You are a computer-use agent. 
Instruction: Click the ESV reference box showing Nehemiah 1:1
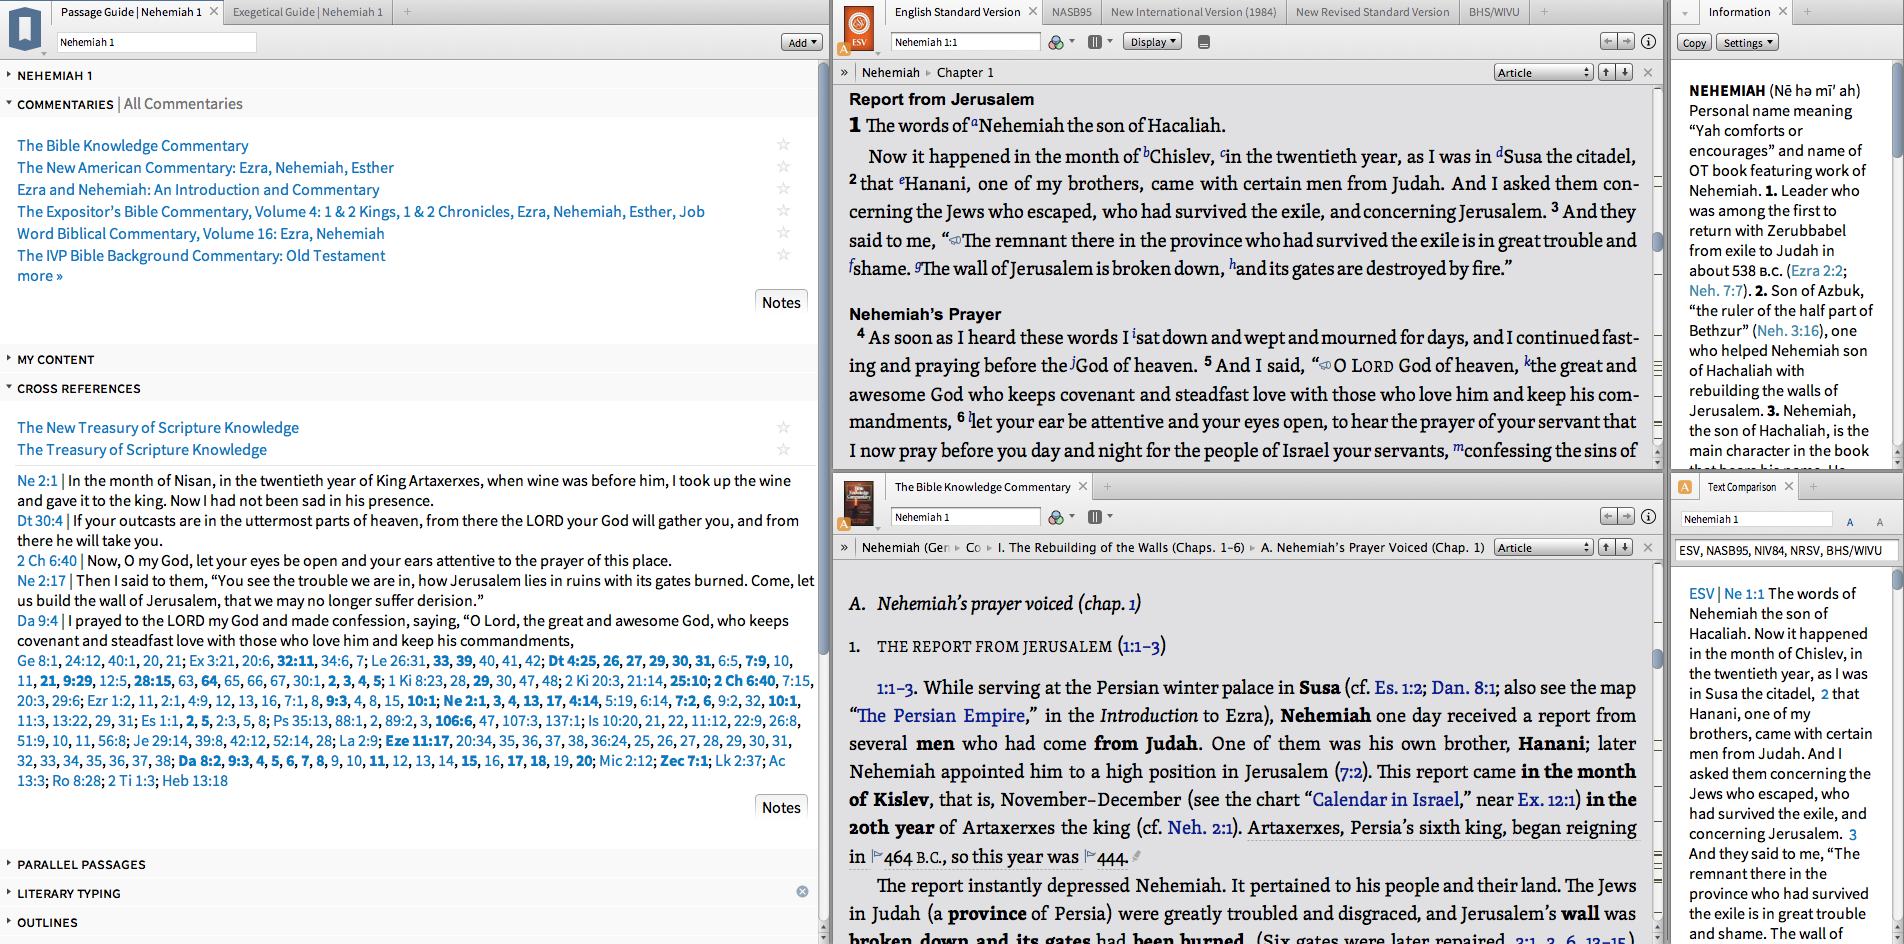click(x=965, y=42)
